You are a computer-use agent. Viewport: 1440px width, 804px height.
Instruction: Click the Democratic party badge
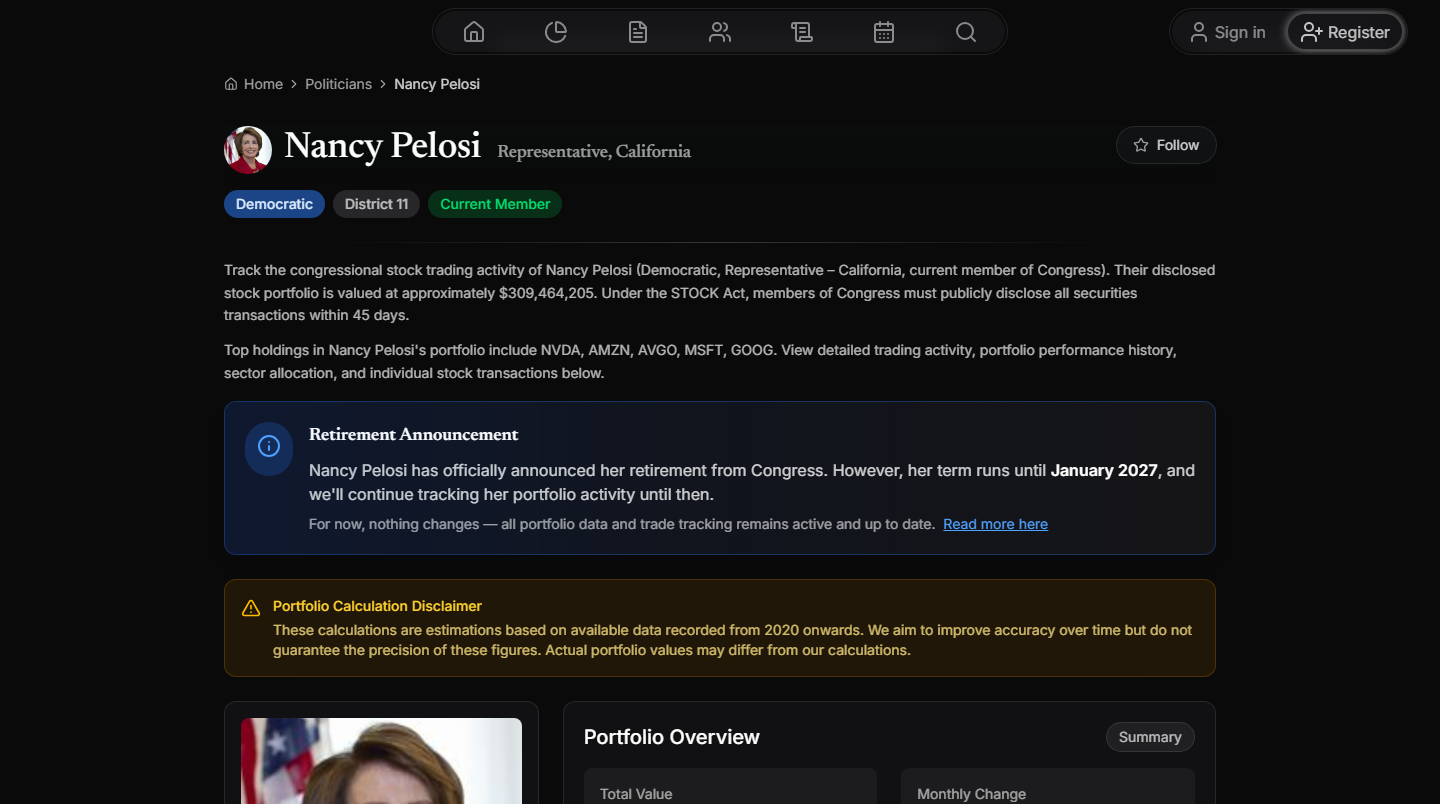pyautogui.click(x=274, y=204)
